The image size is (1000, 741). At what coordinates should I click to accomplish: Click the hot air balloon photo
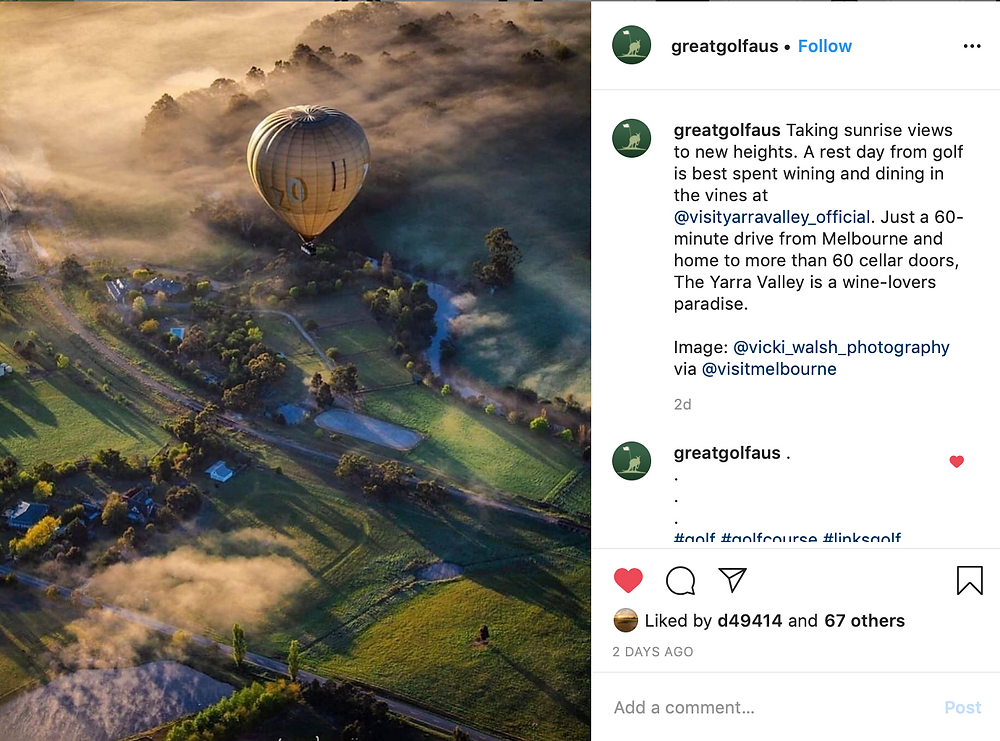(x=295, y=370)
